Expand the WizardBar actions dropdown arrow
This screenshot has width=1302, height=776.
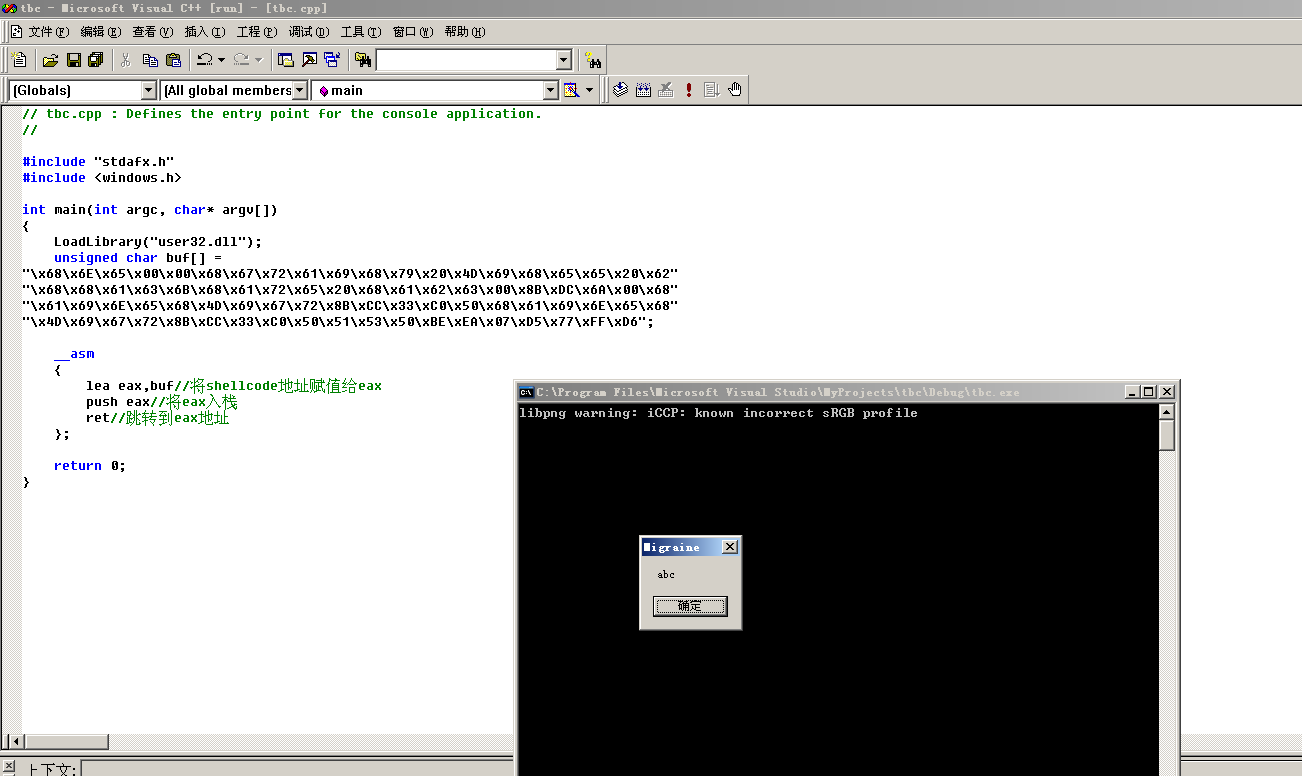coord(589,90)
